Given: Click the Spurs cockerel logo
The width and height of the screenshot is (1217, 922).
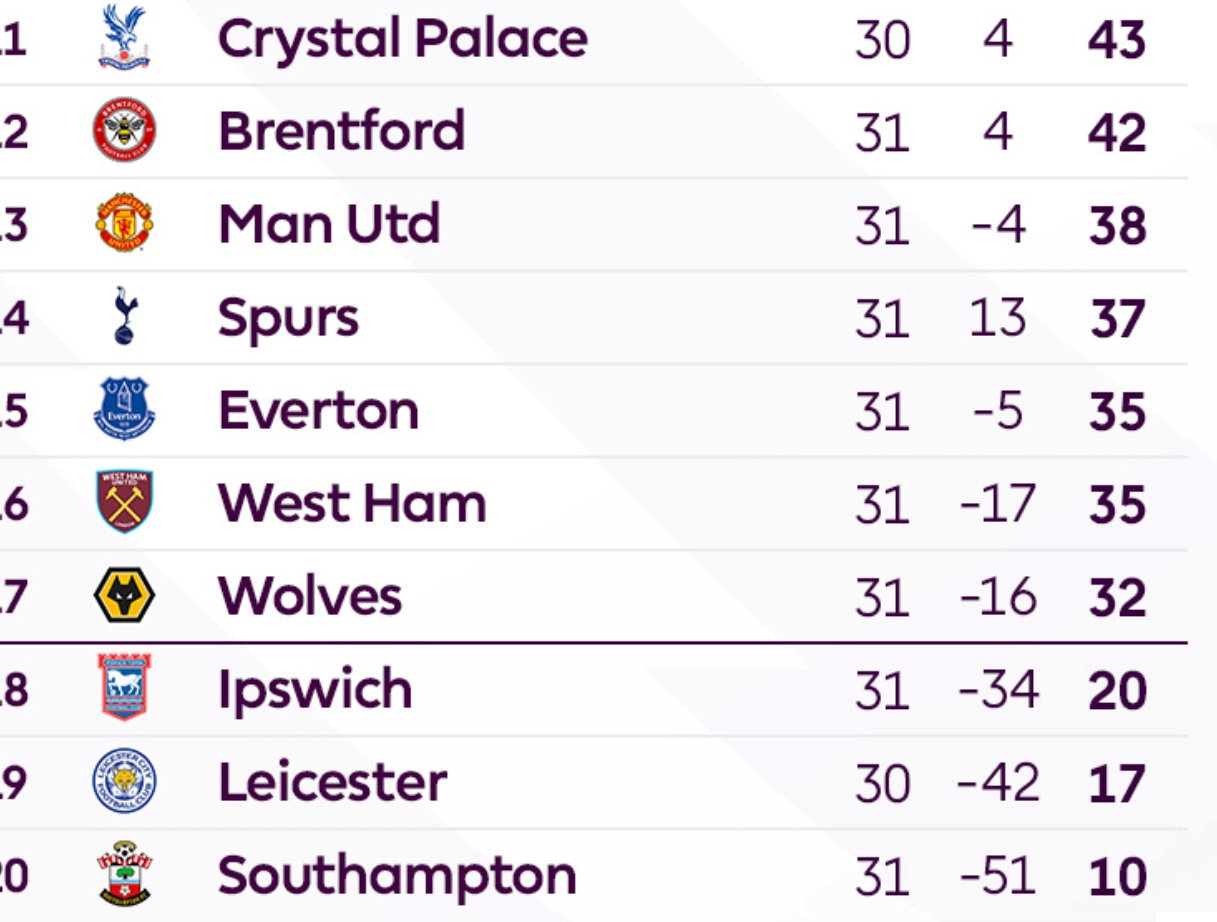Looking at the screenshot, I should pyautogui.click(x=124, y=316).
